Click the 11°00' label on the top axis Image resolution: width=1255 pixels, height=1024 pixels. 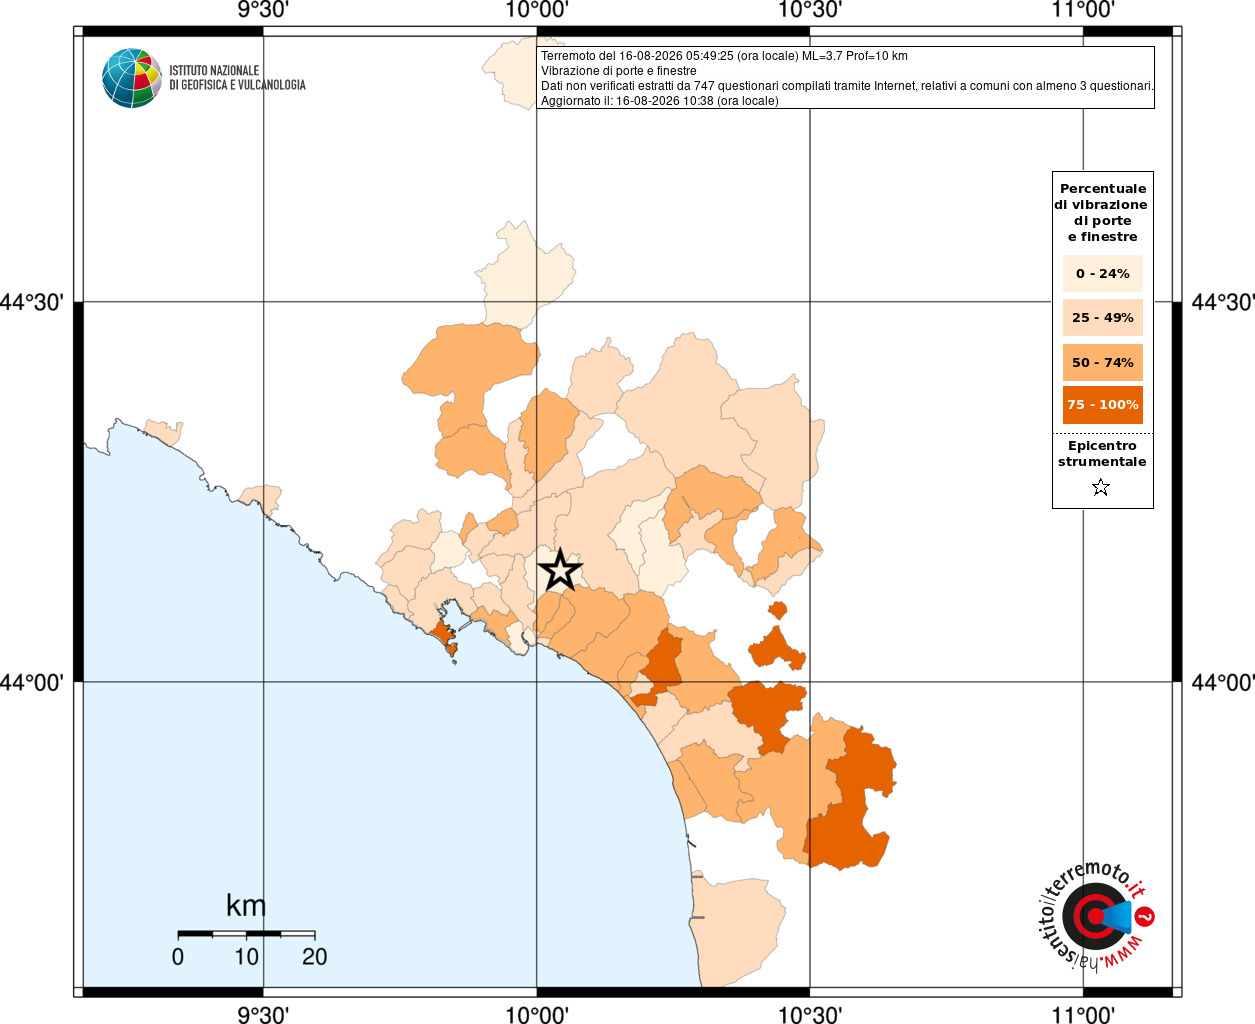click(x=1083, y=10)
